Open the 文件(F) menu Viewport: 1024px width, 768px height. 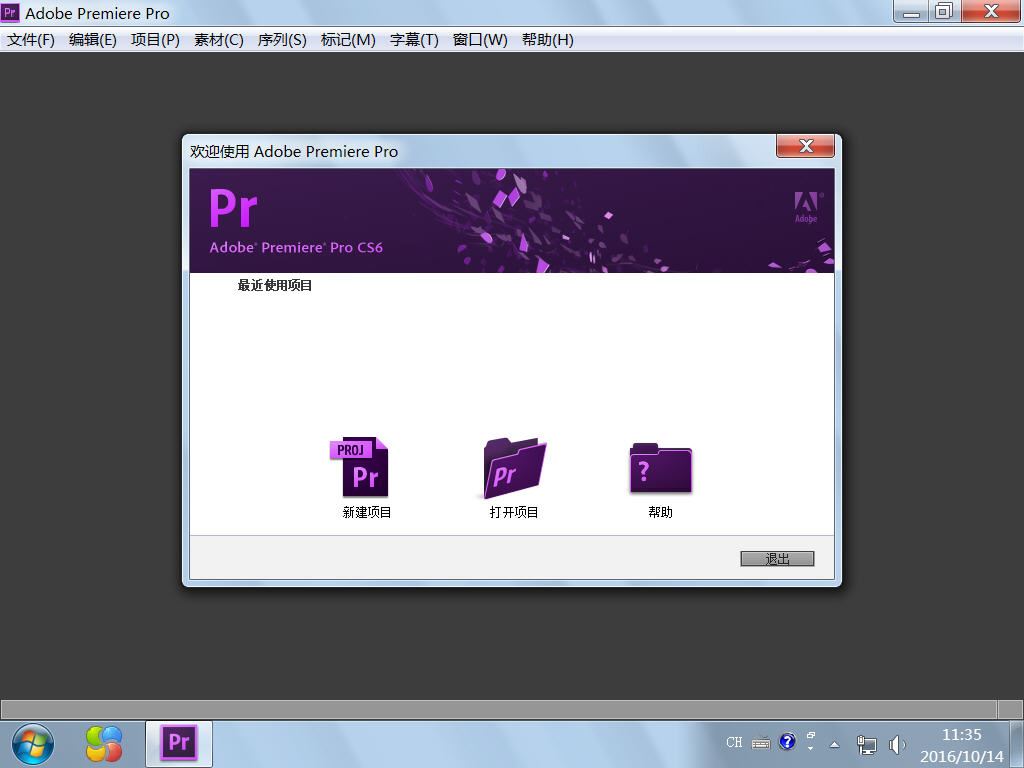(x=31, y=40)
